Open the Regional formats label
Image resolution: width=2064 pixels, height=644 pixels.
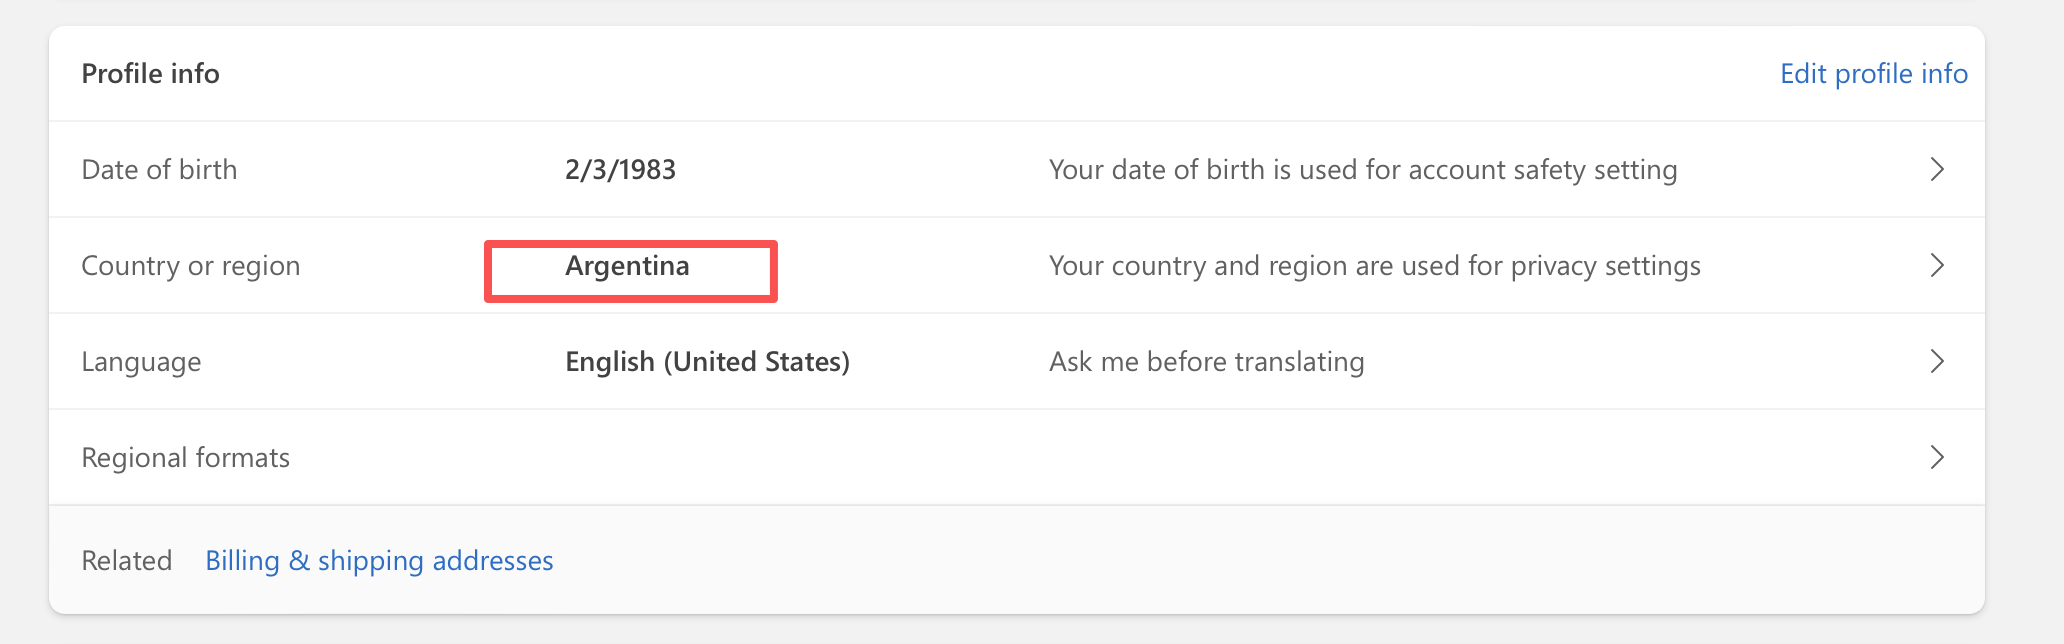(185, 458)
